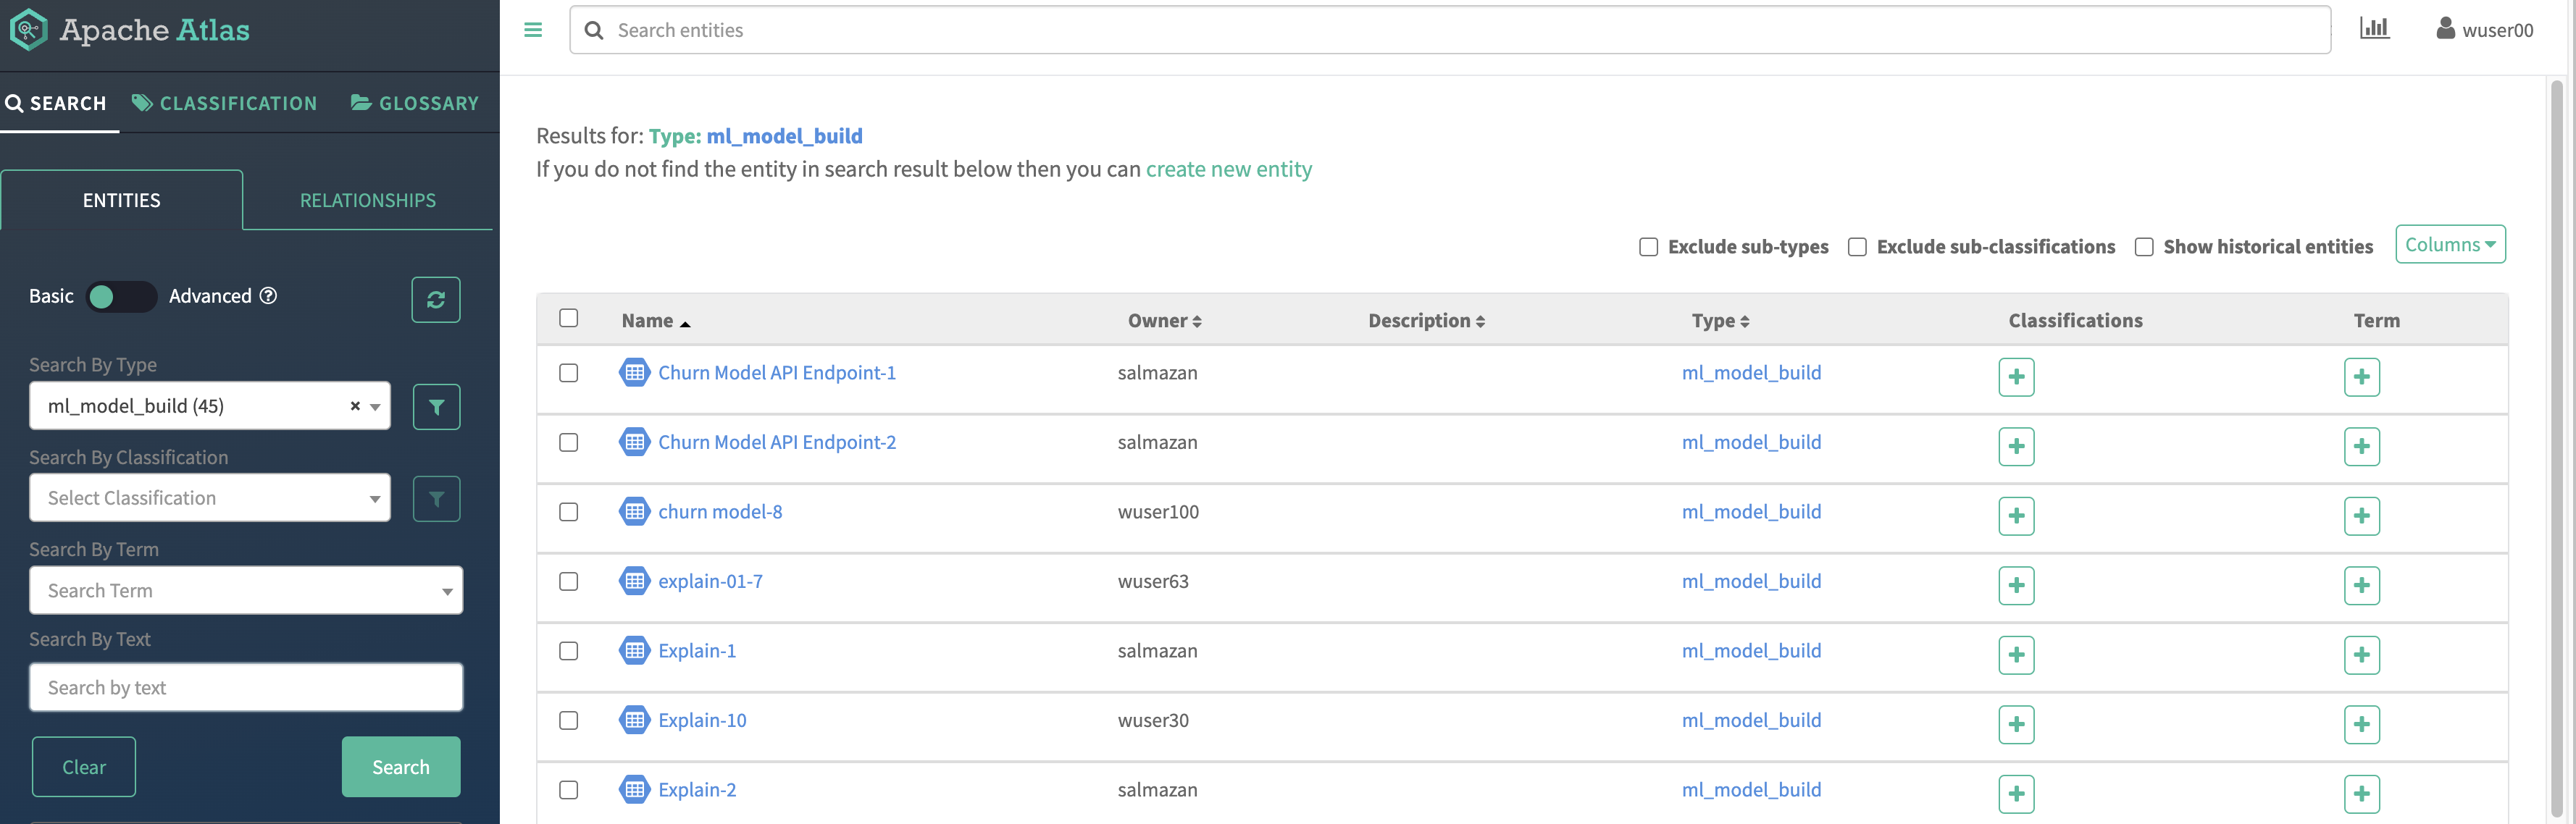
Task: Click the refresh icon in search panel
Action: click(x=436, y=299)
